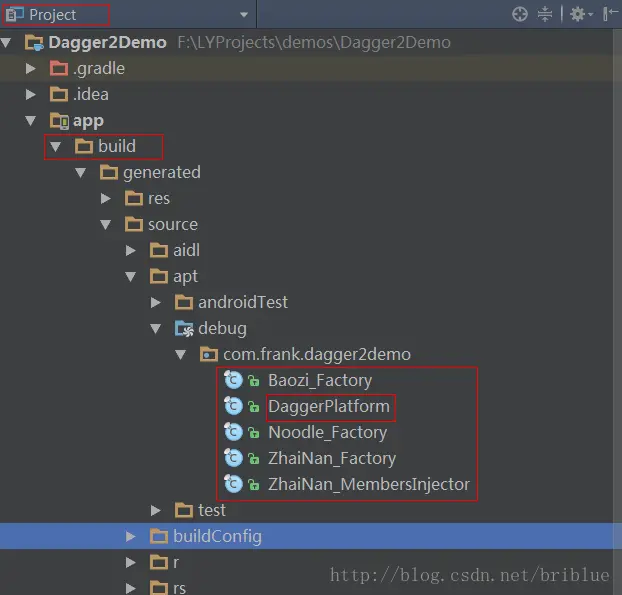Select the buildConfig folder name

click(217, 537)
